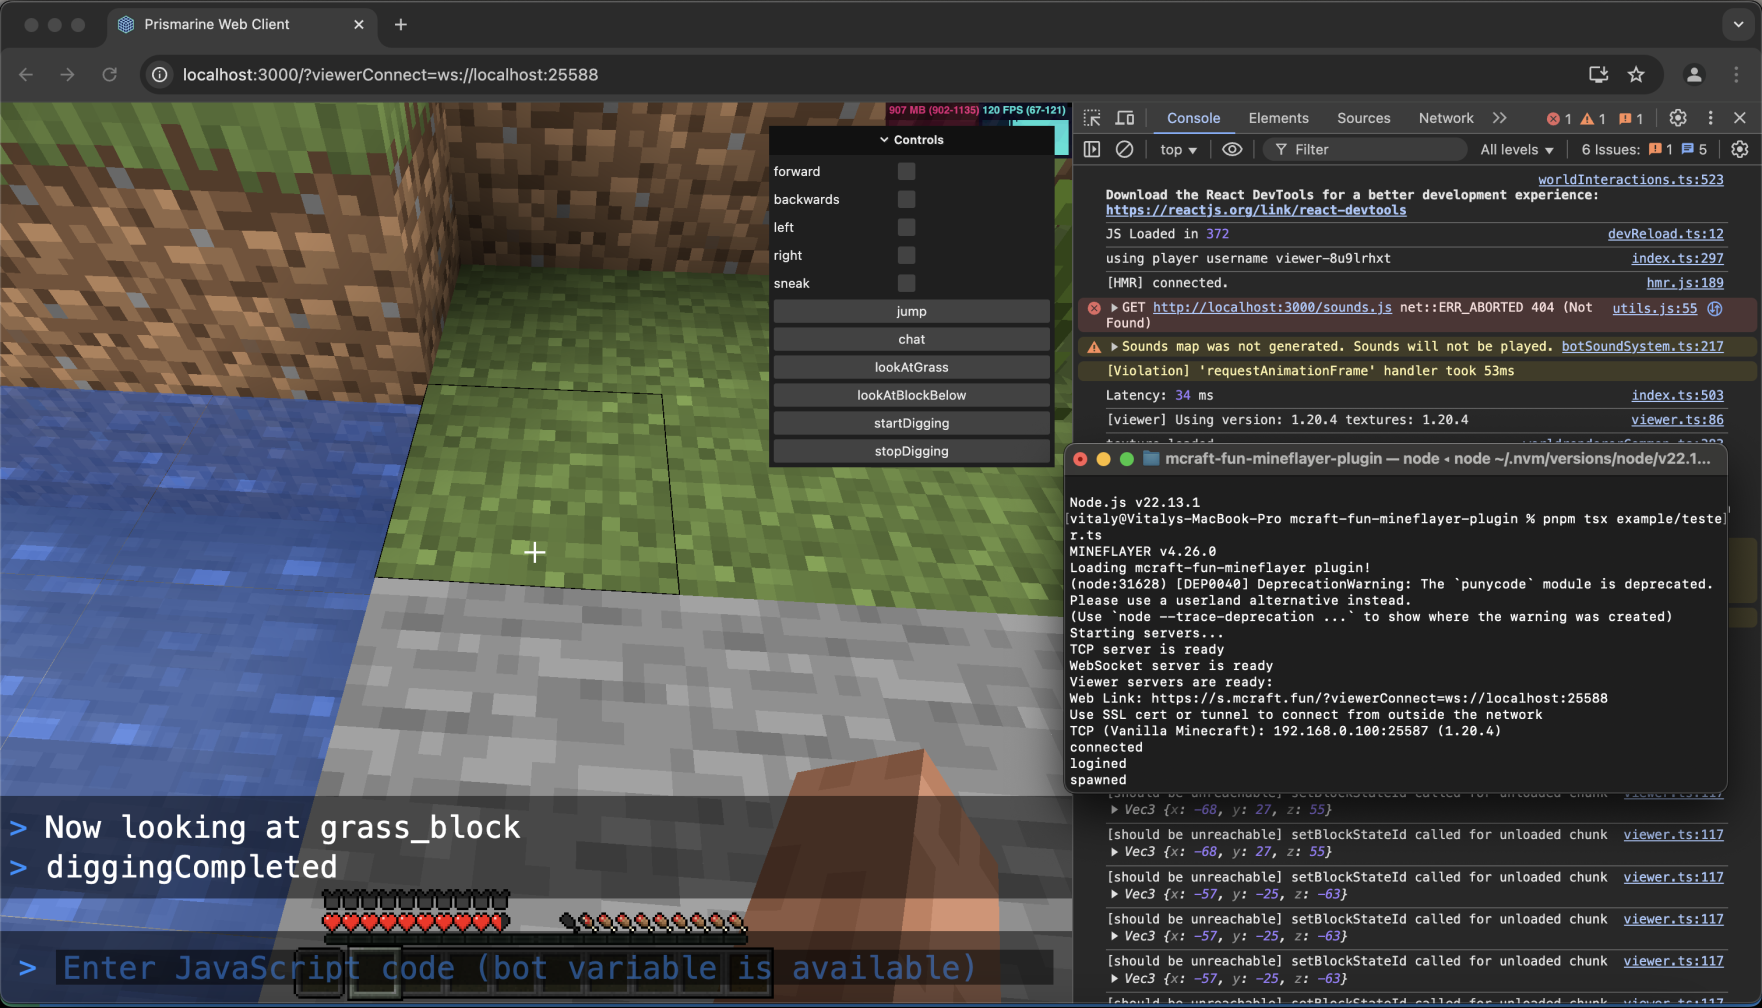
Task: Click the error count badge
Action: [x=1559, y=119]
